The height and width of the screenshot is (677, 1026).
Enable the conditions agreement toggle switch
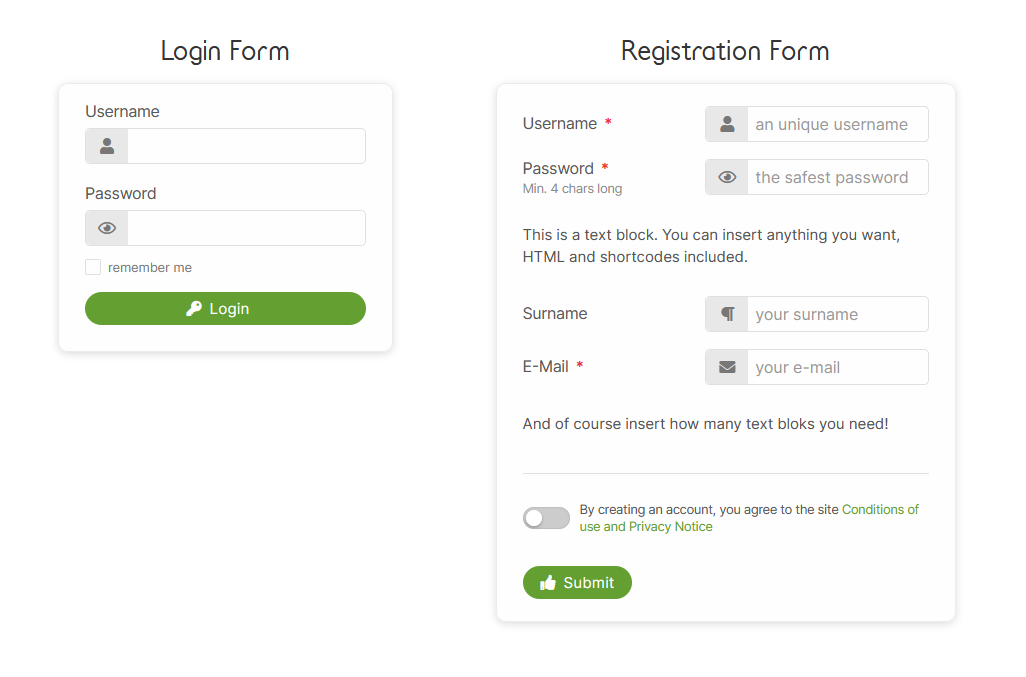point(546,518)
